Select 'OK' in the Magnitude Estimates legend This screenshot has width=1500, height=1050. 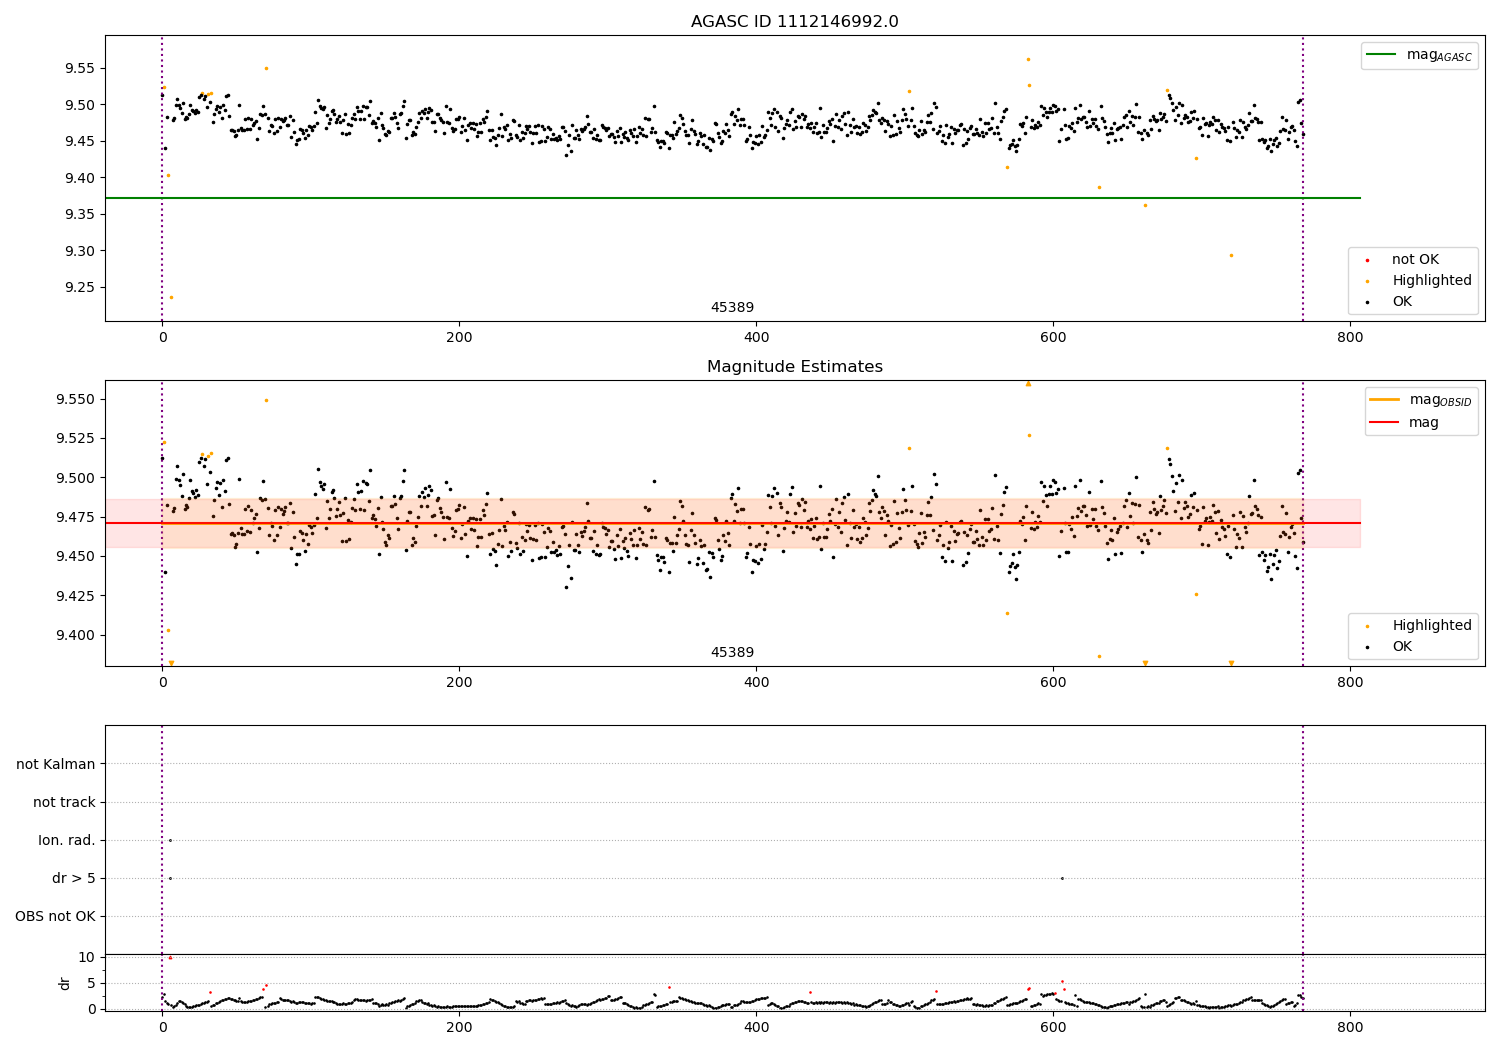pos(1401,647)
